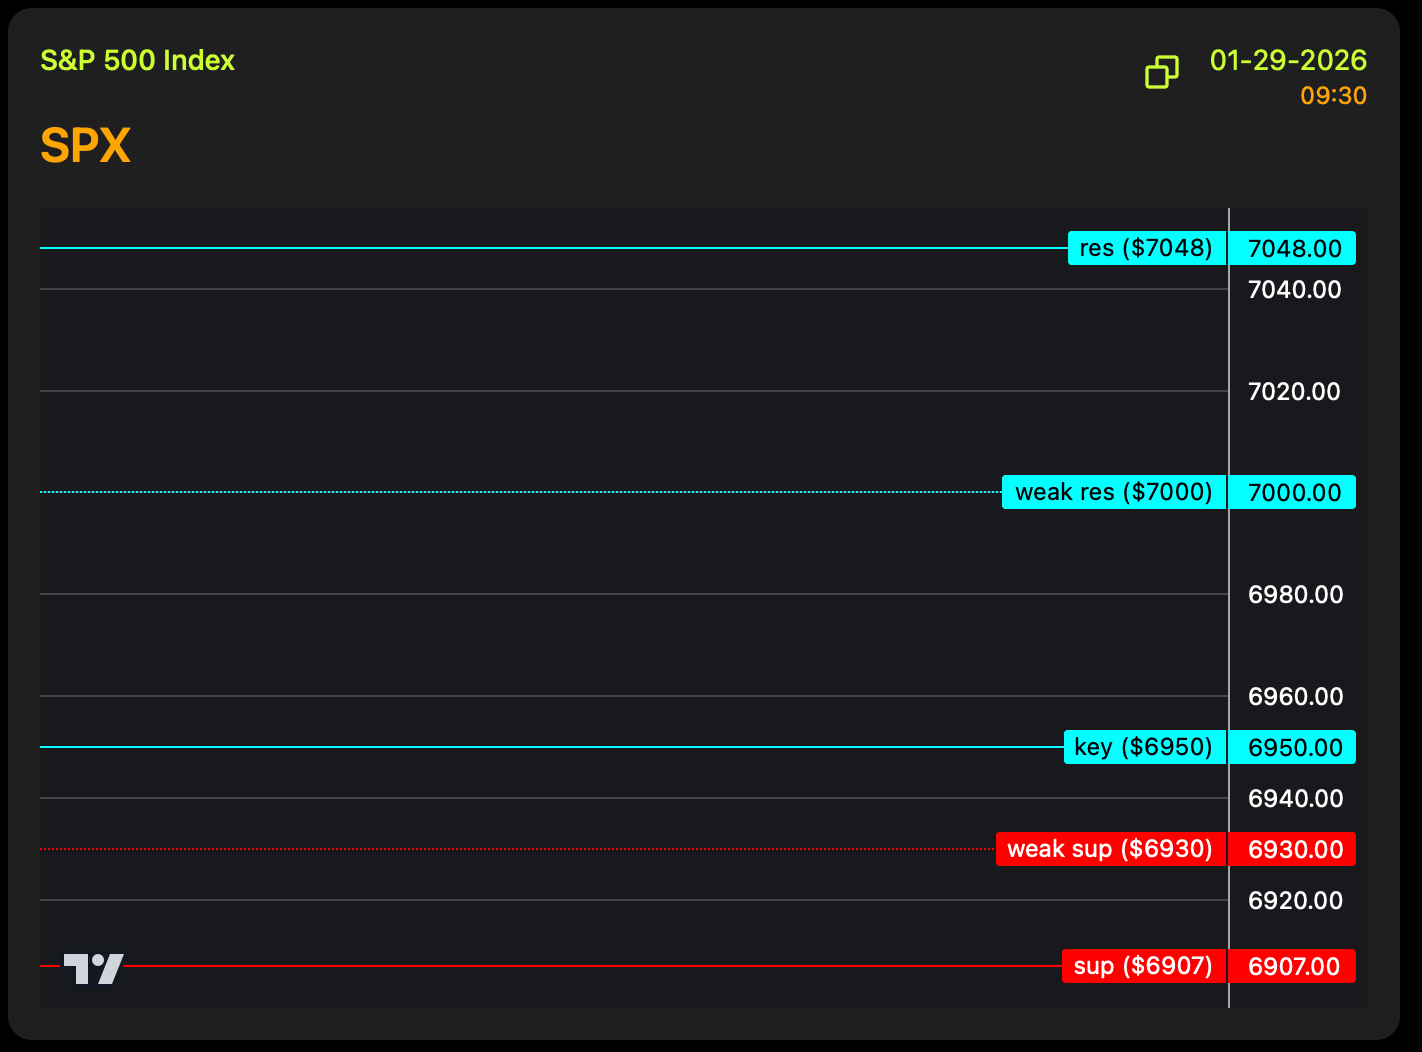Image resolution: width=1422 pixels, height=1052 pixels.
Task: Click the 7020.00 price axis label
Action: tap(1294, 391)
